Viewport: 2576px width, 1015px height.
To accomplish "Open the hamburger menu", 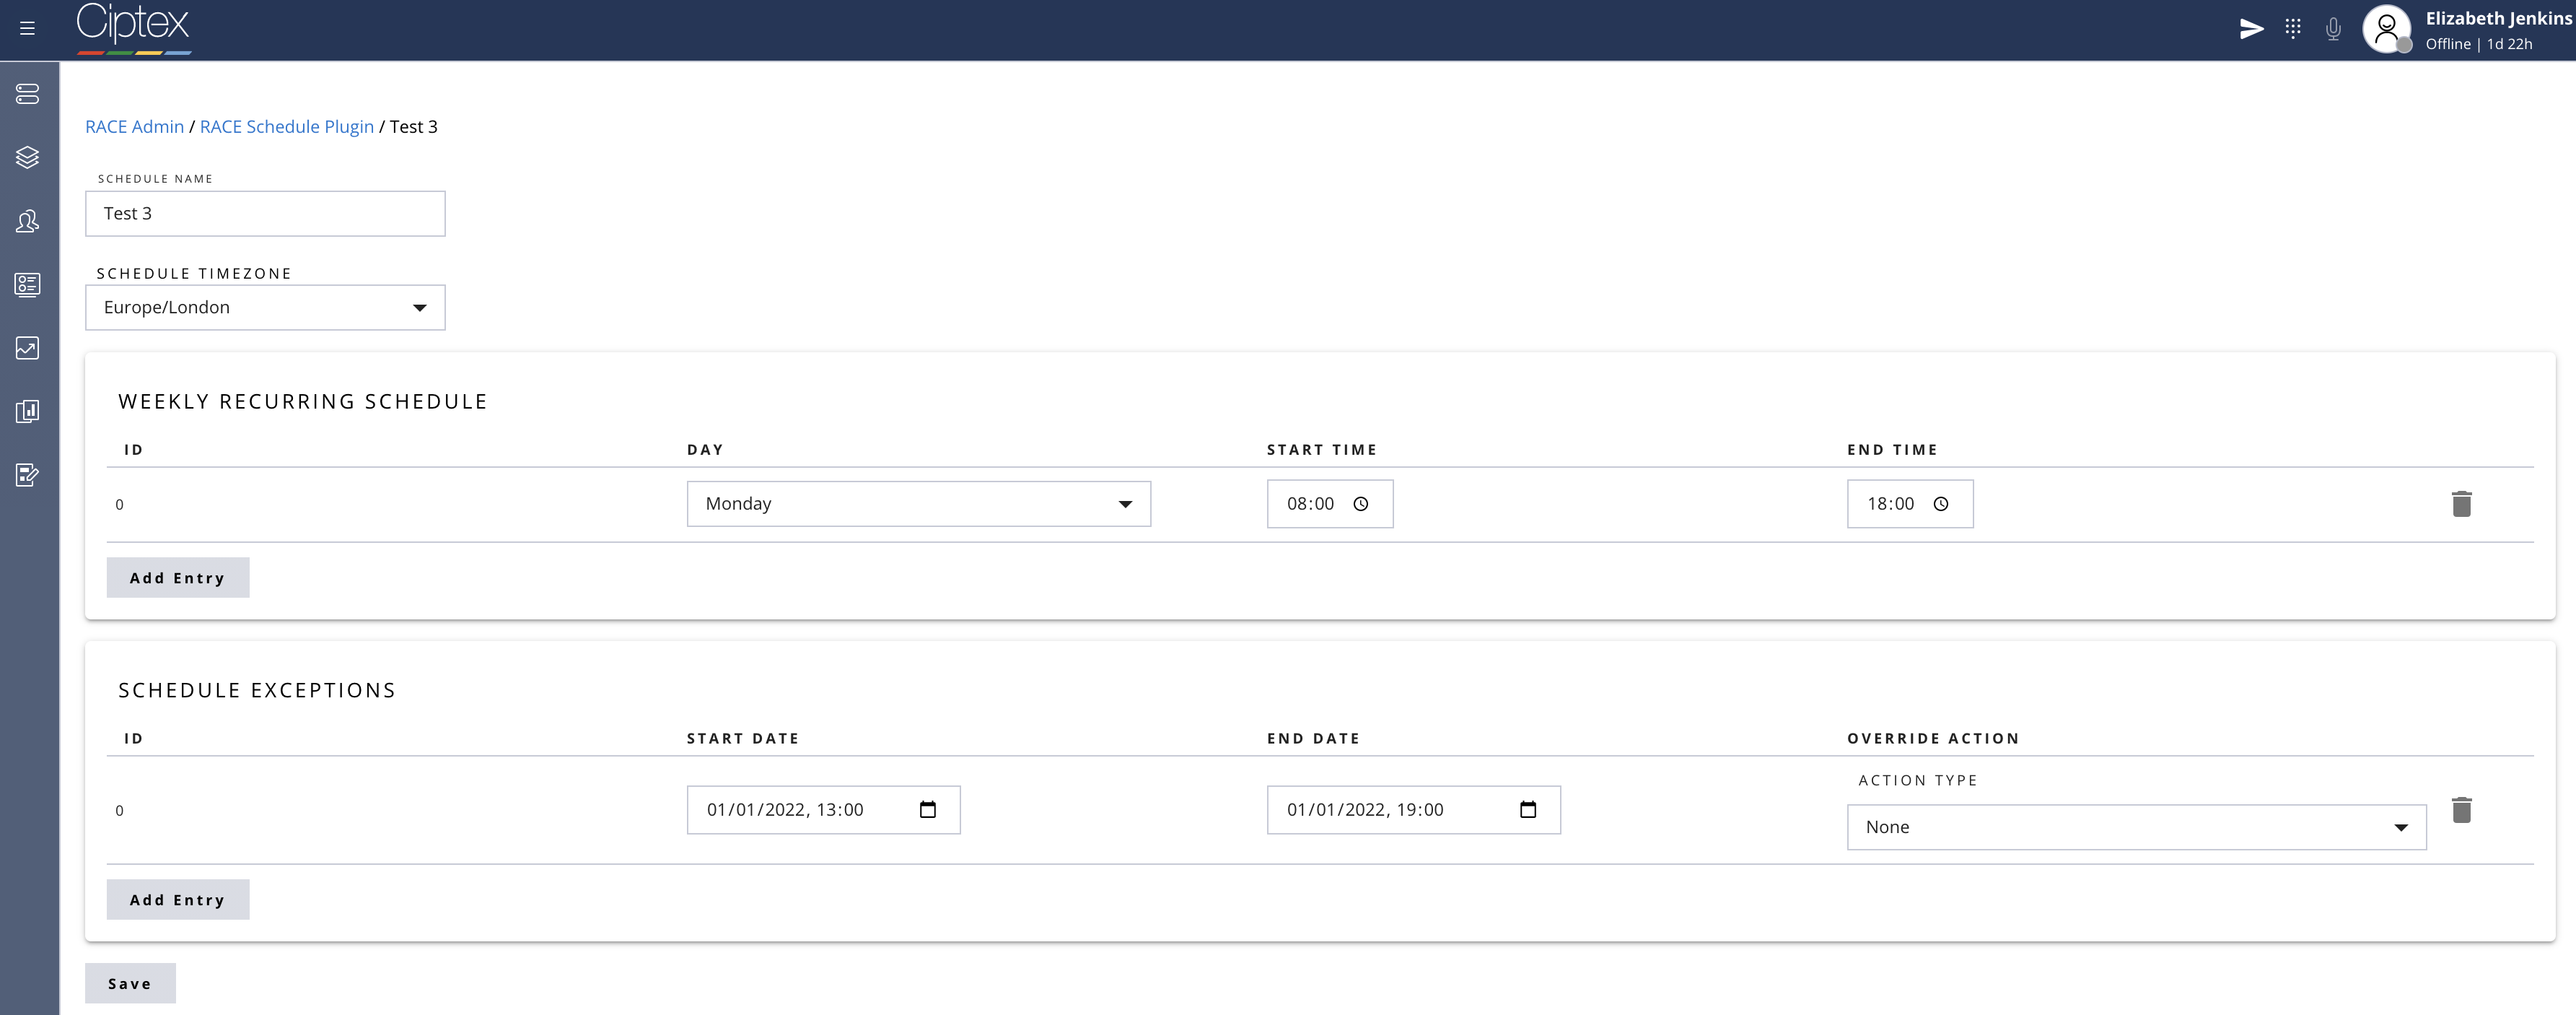I will tap(27, 28).
